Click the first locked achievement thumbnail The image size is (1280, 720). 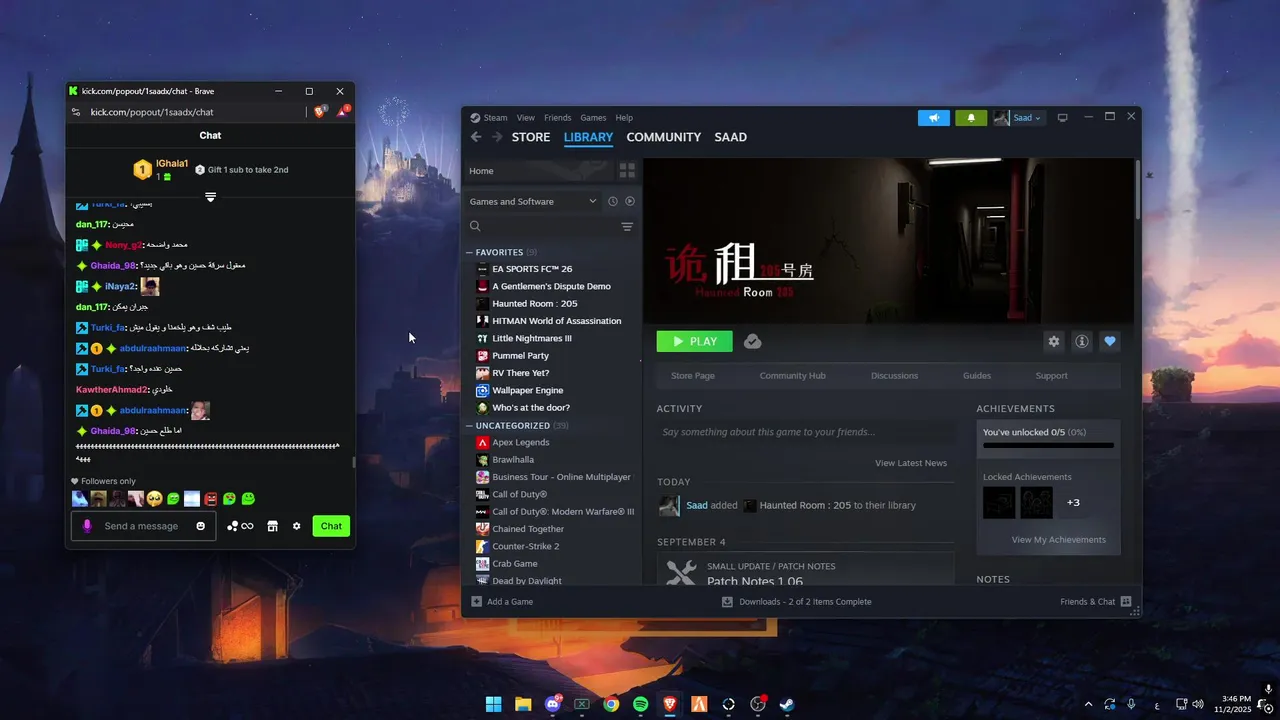[x=999, y=502]
